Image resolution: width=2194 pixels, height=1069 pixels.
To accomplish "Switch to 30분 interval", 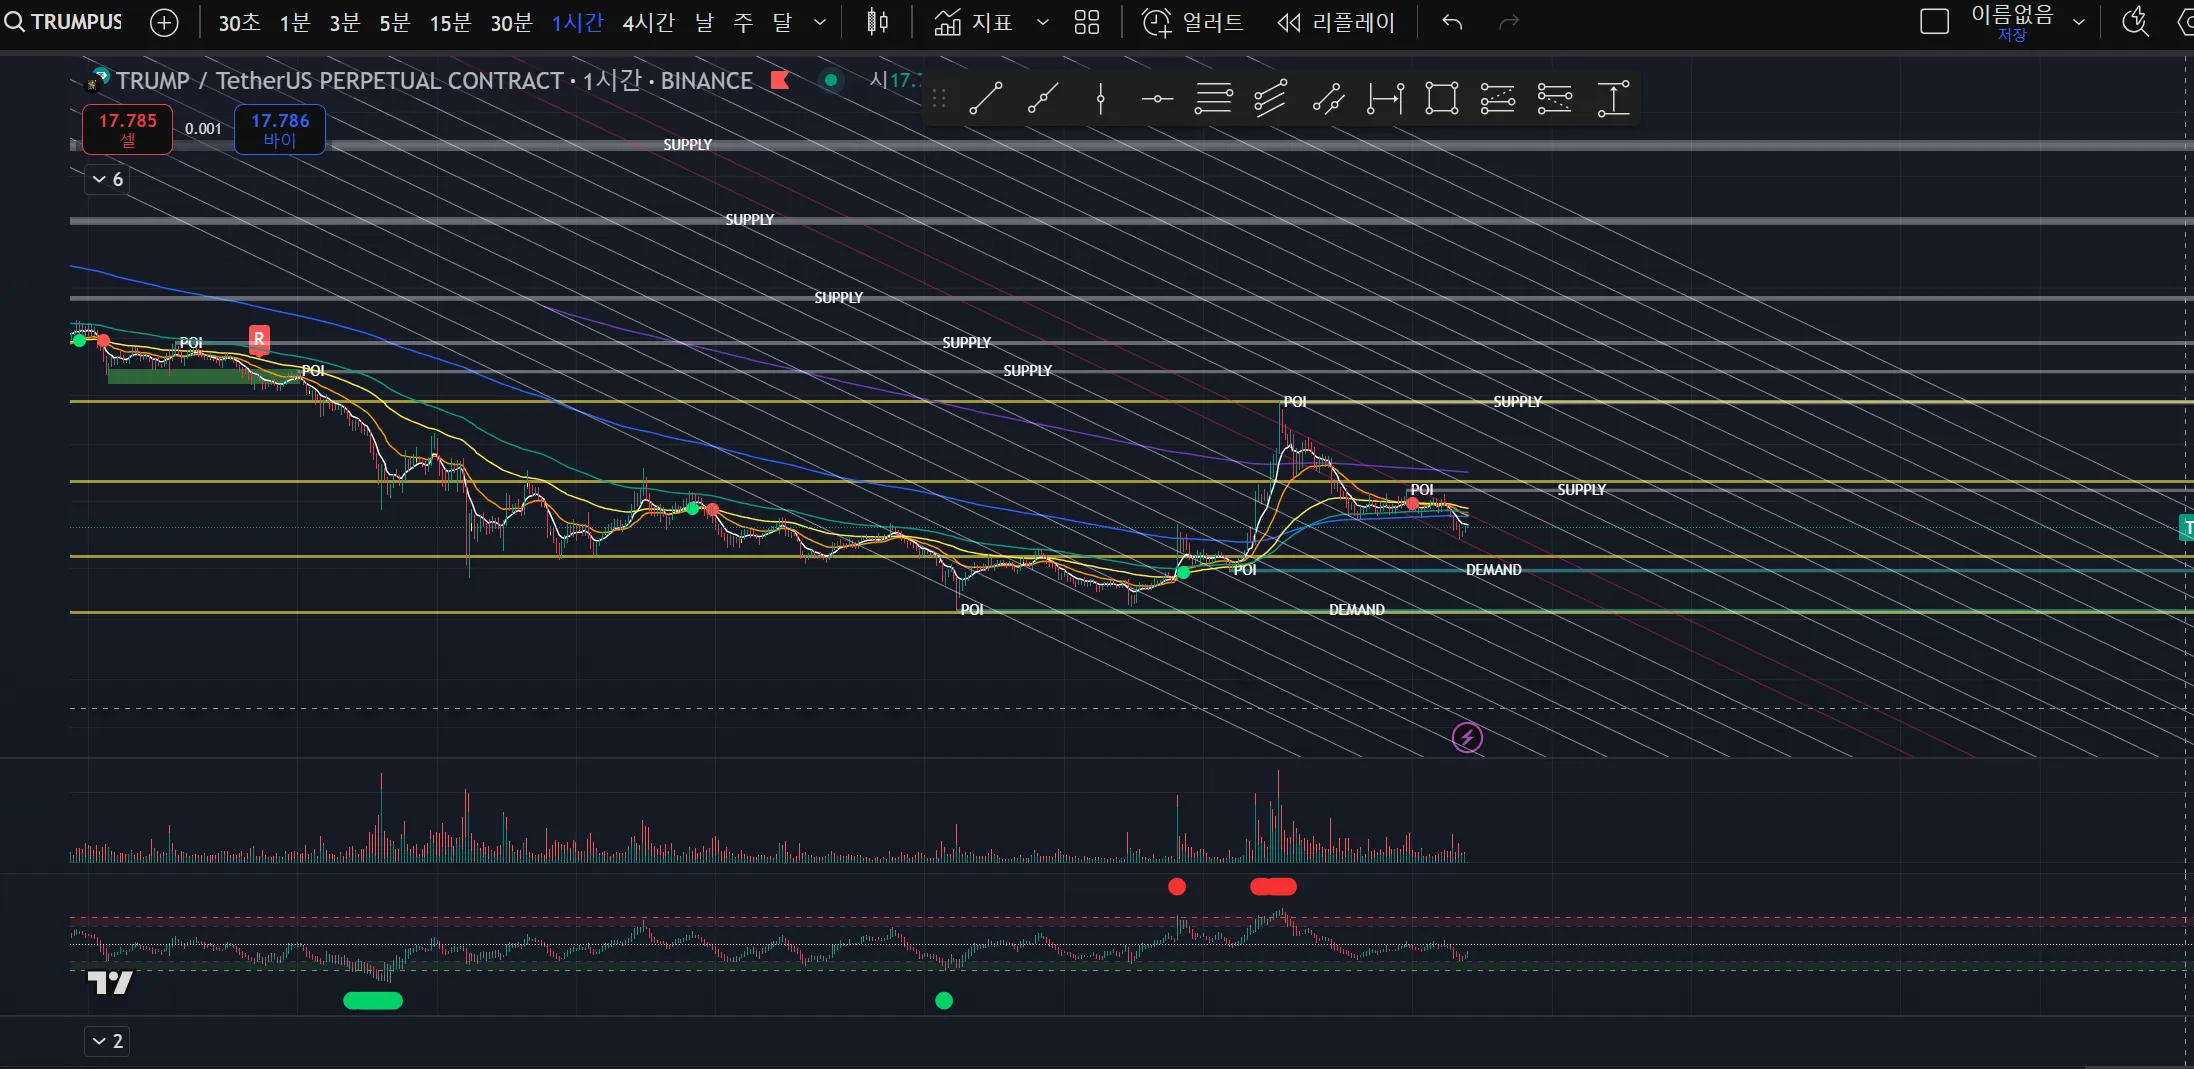I will [511, 22].
